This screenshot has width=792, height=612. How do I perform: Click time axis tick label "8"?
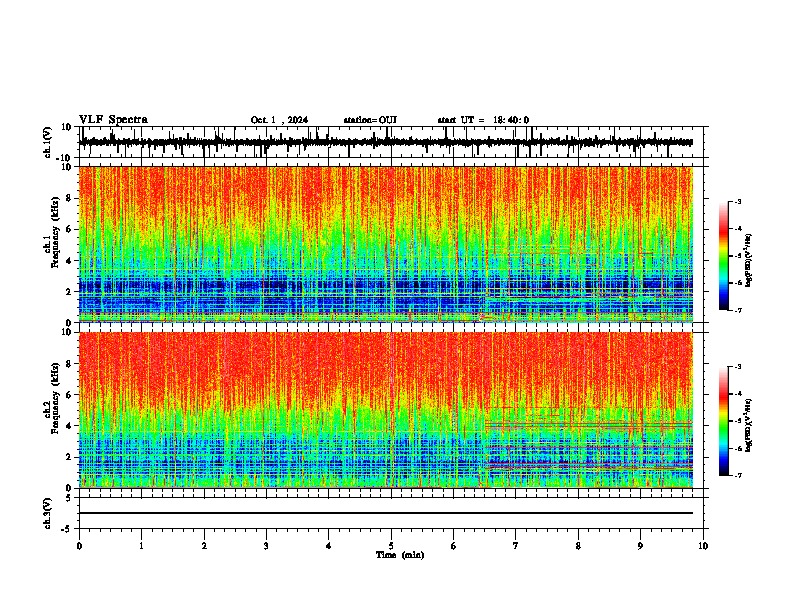pyautogui.click(x=578, y=546)
